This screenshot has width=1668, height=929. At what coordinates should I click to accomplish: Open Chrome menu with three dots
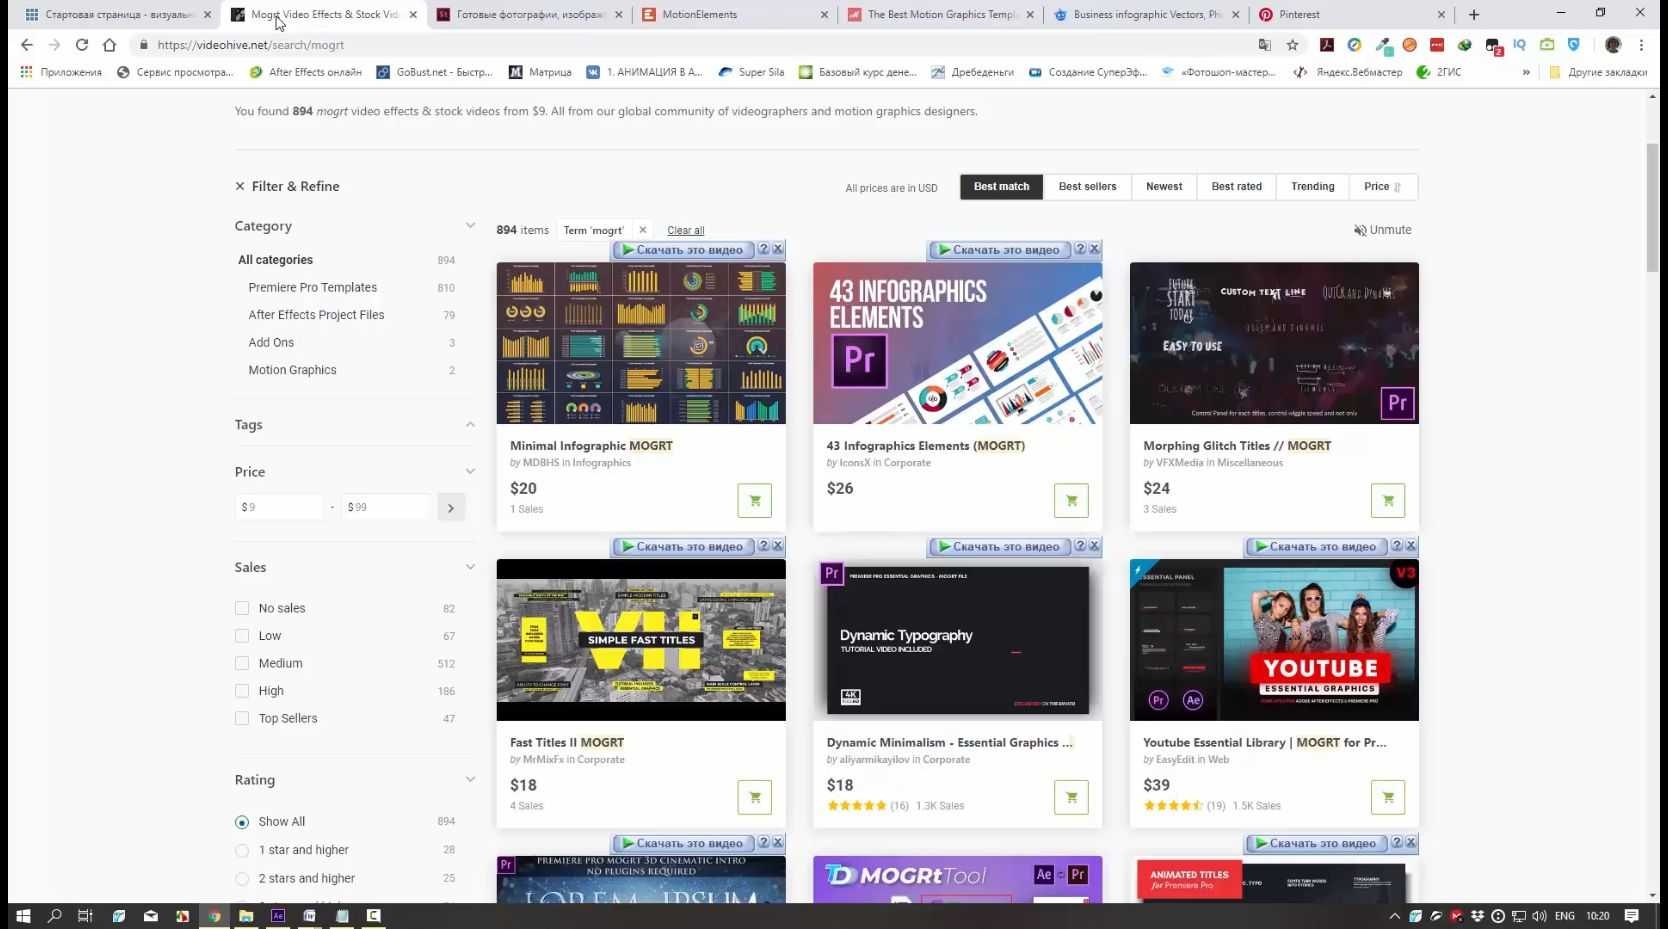click(x=1641, y=45)
